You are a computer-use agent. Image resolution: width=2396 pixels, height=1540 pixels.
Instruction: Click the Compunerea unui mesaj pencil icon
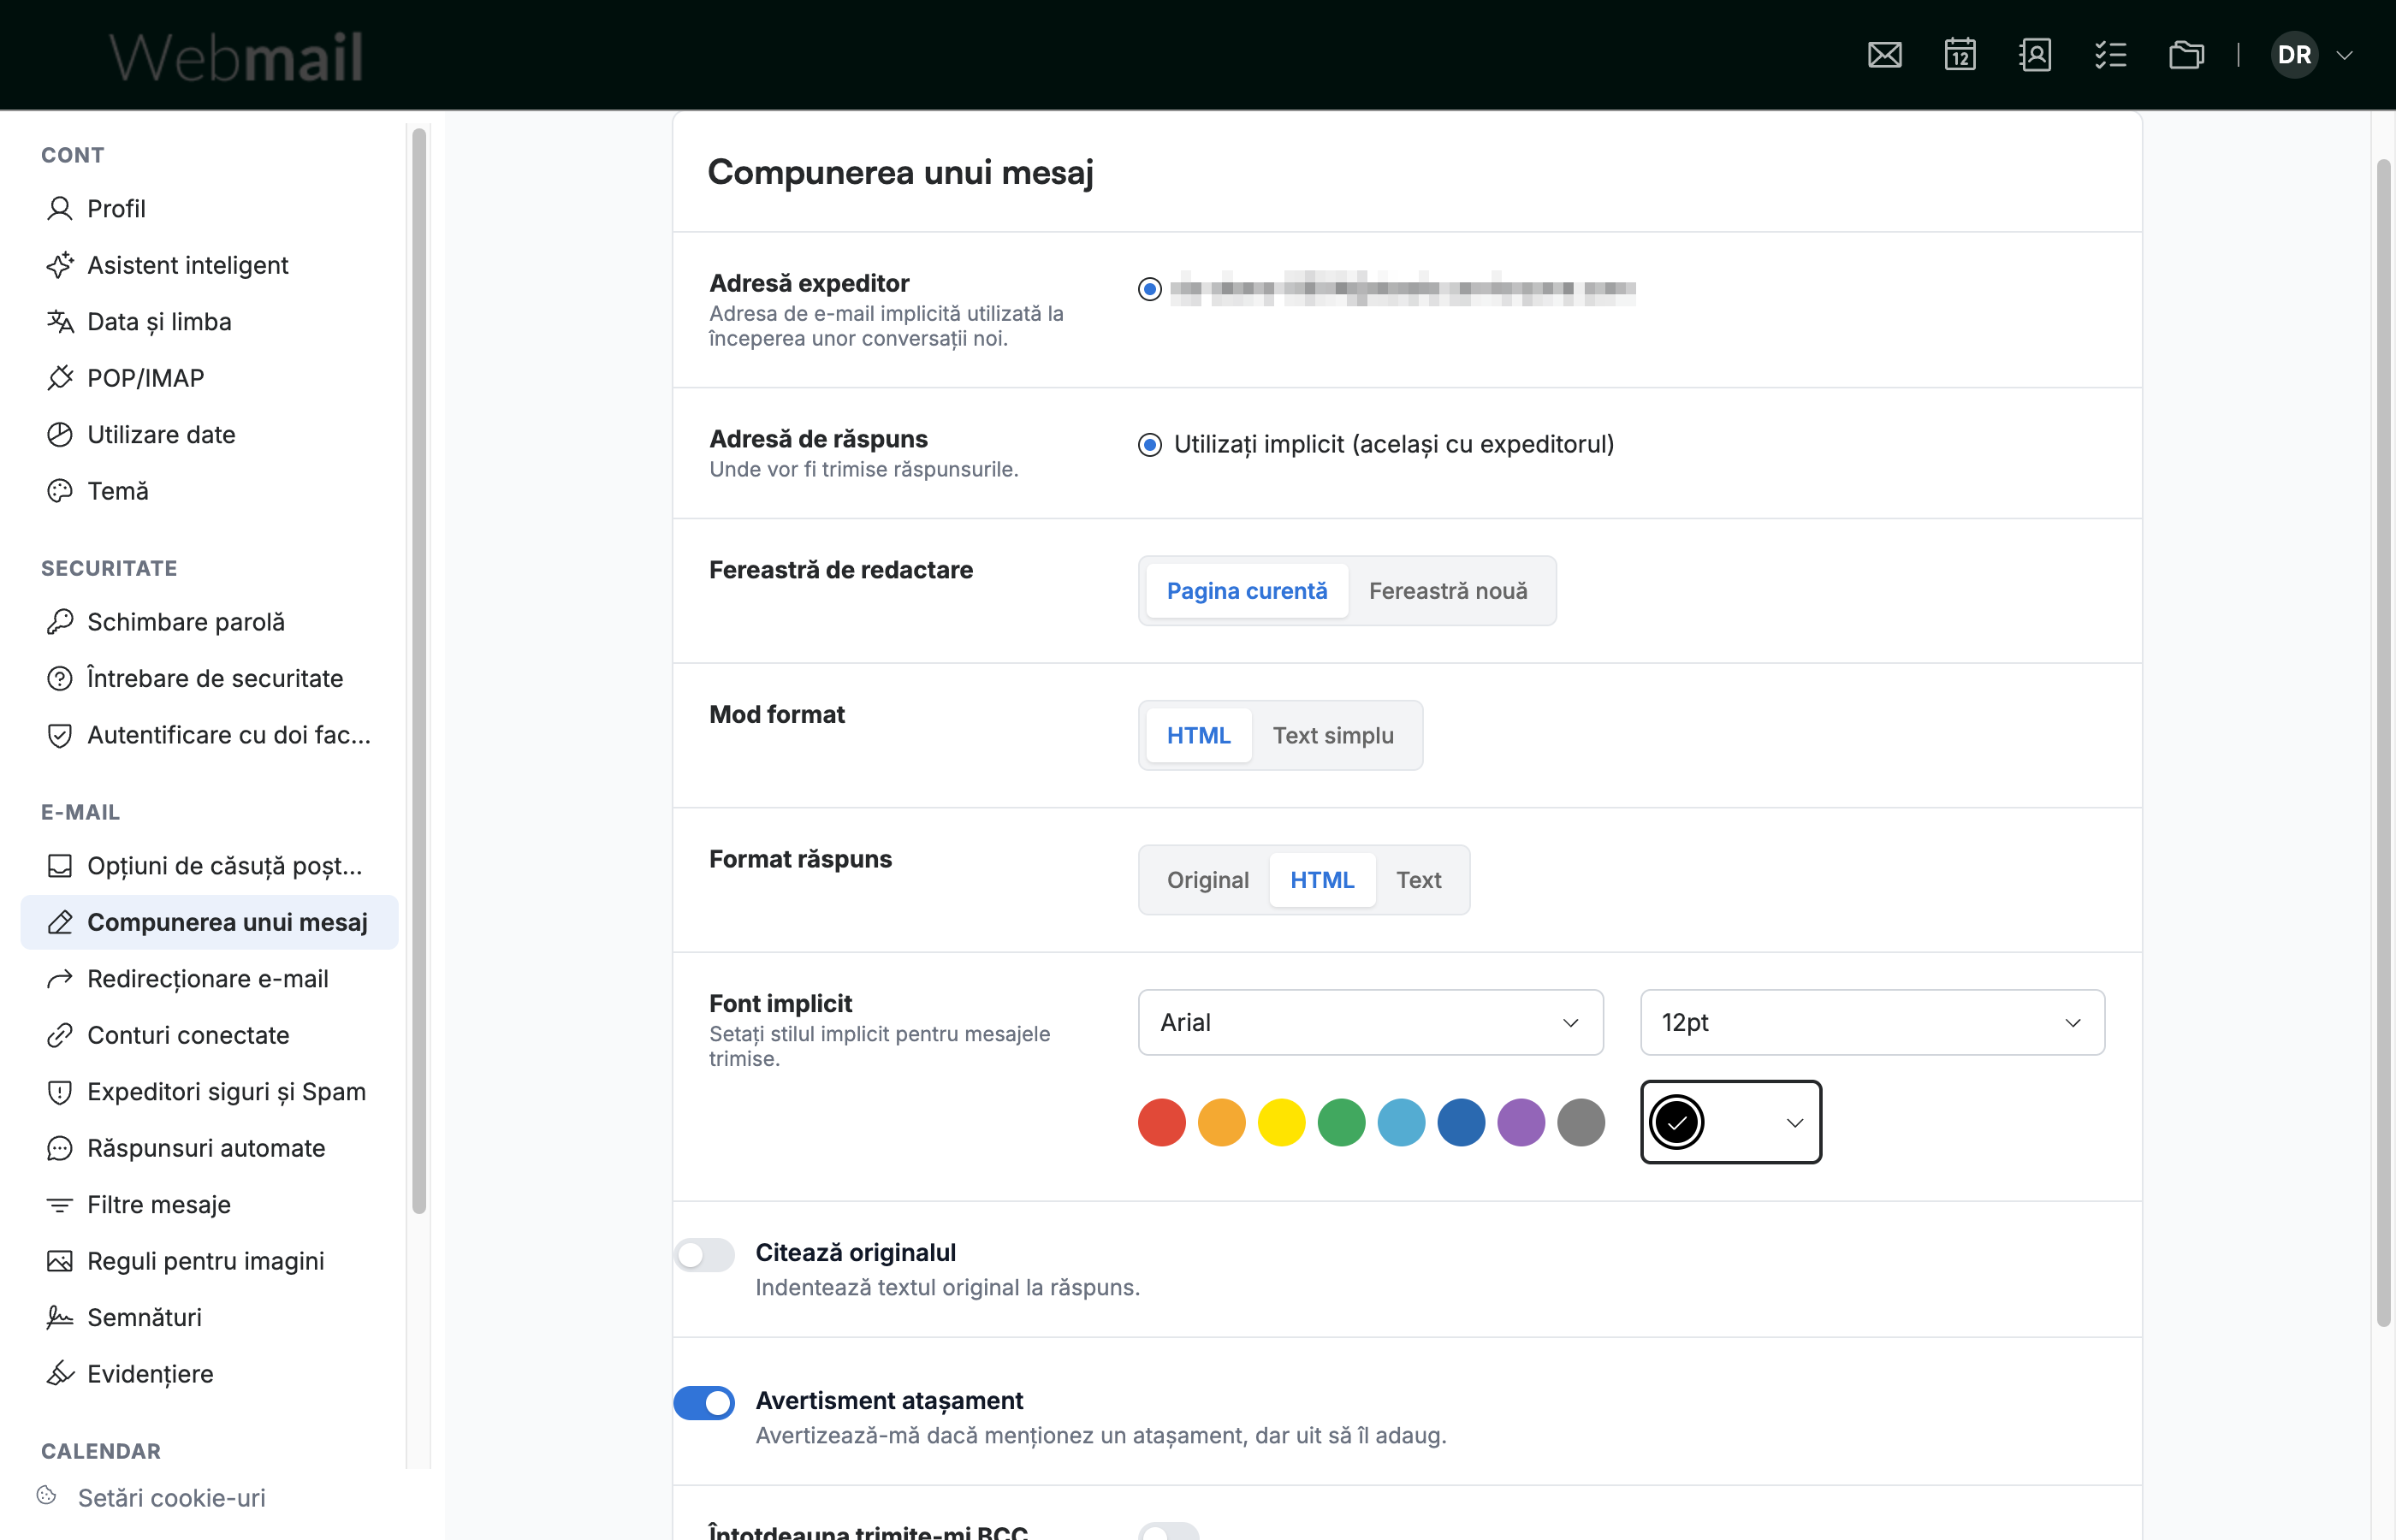(x=60, y=922)
